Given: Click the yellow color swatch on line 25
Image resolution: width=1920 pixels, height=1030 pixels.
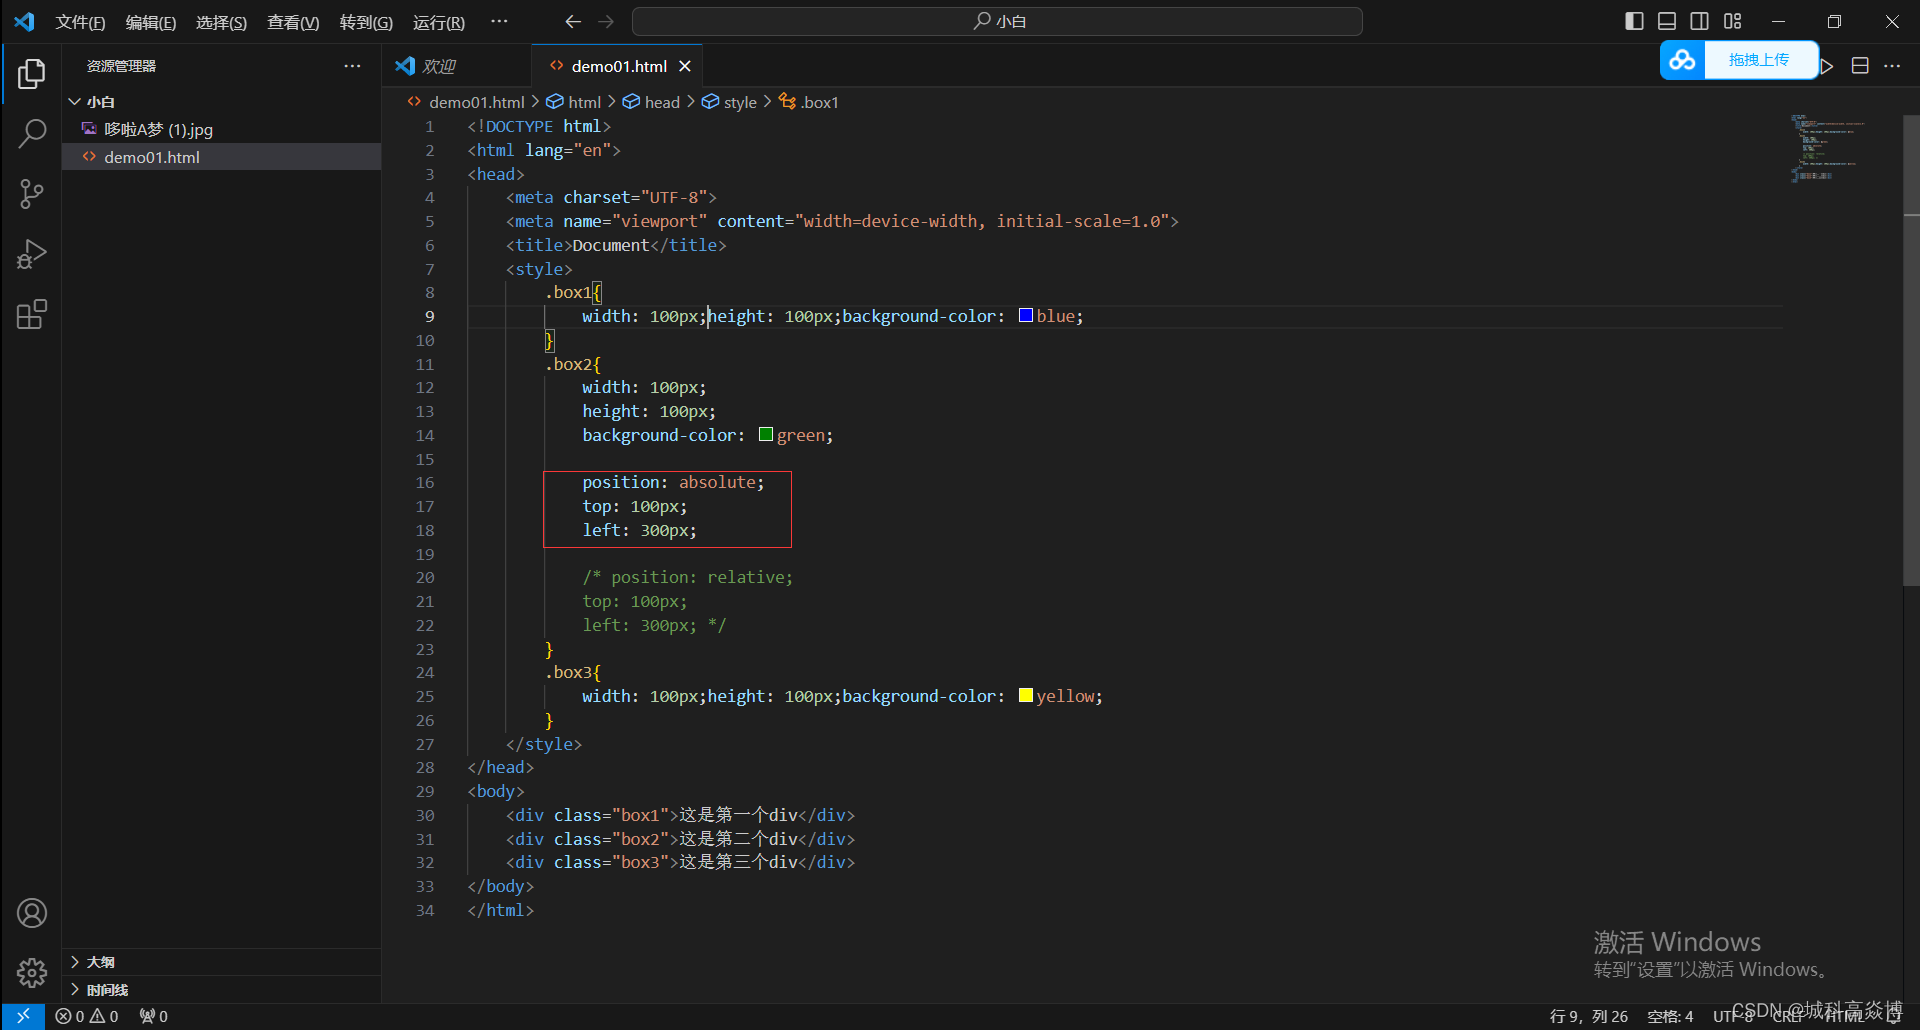Looking at the screenshot, I should pos(1026,695).
